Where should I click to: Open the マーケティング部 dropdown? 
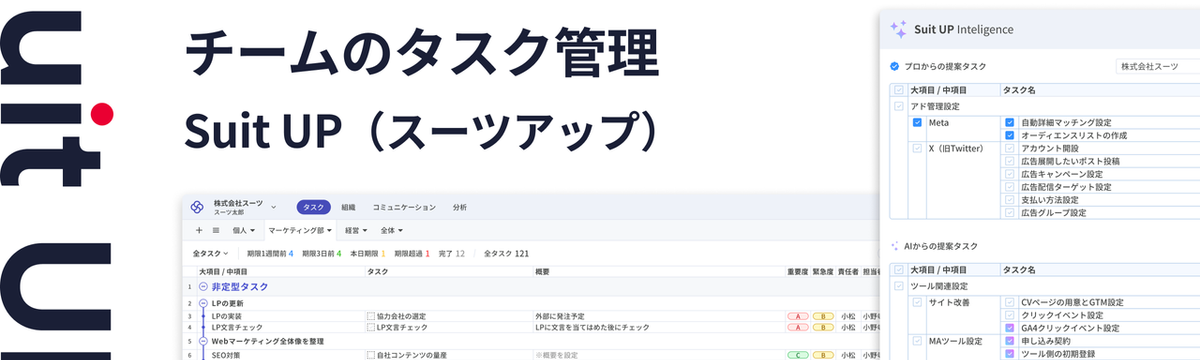coord(304,230)
